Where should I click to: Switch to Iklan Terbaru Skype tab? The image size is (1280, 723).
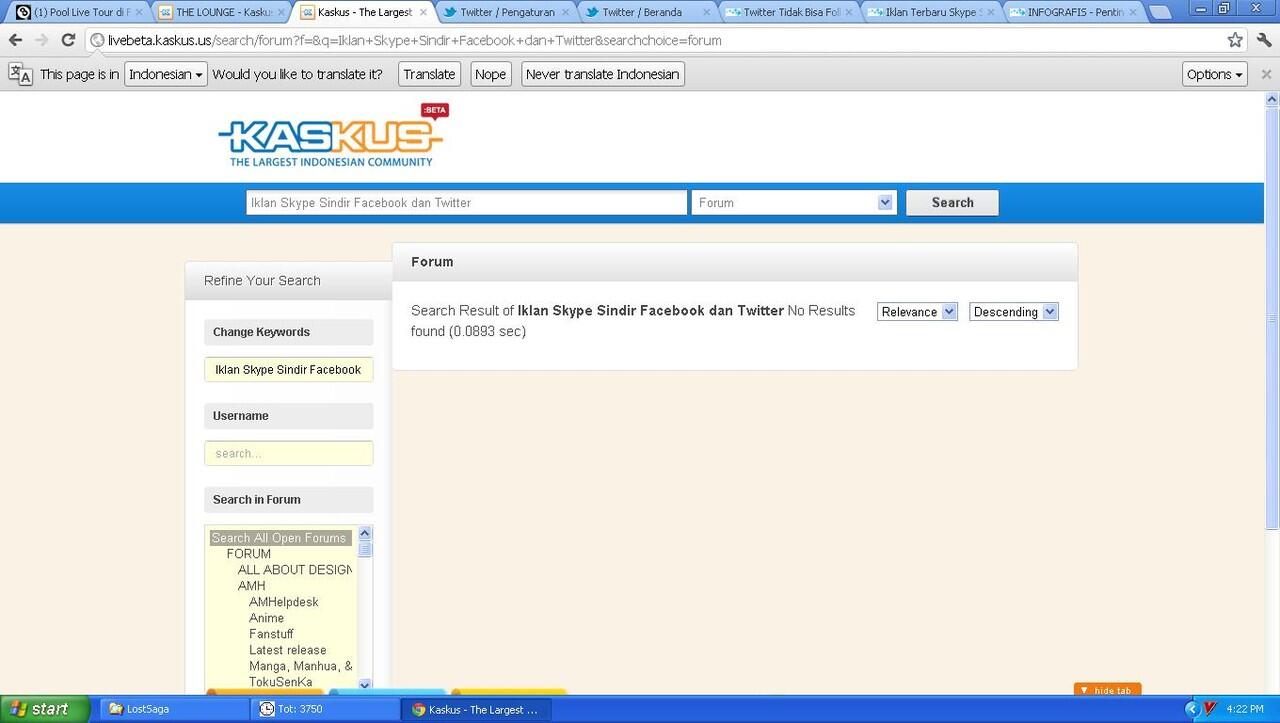click(x=931, y=12)
